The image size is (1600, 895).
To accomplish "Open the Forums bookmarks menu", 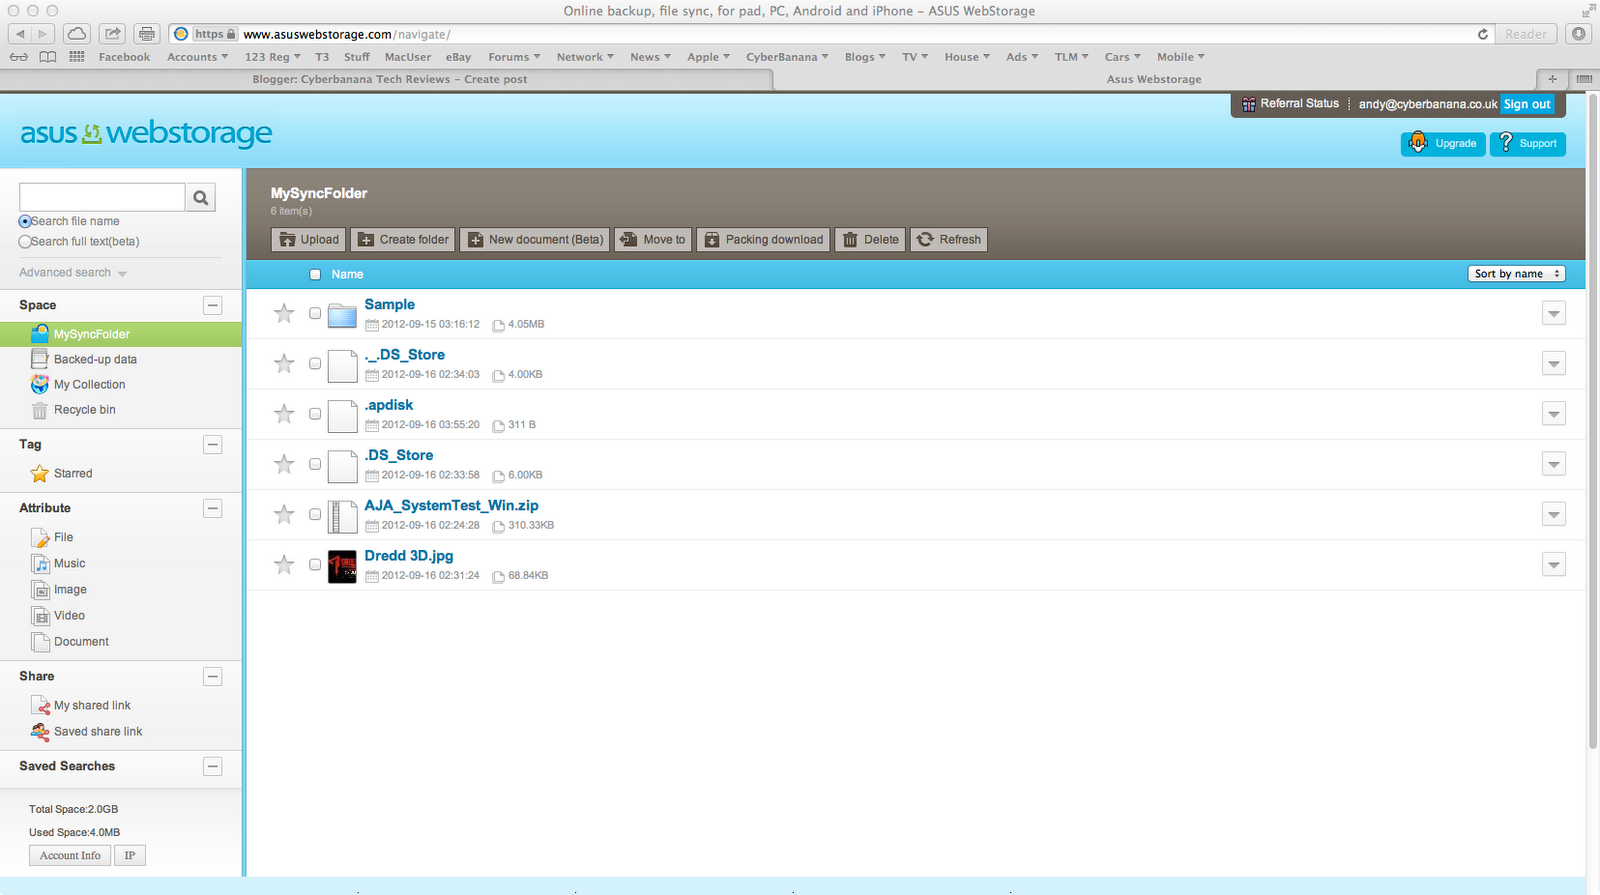I will [514, 57].
